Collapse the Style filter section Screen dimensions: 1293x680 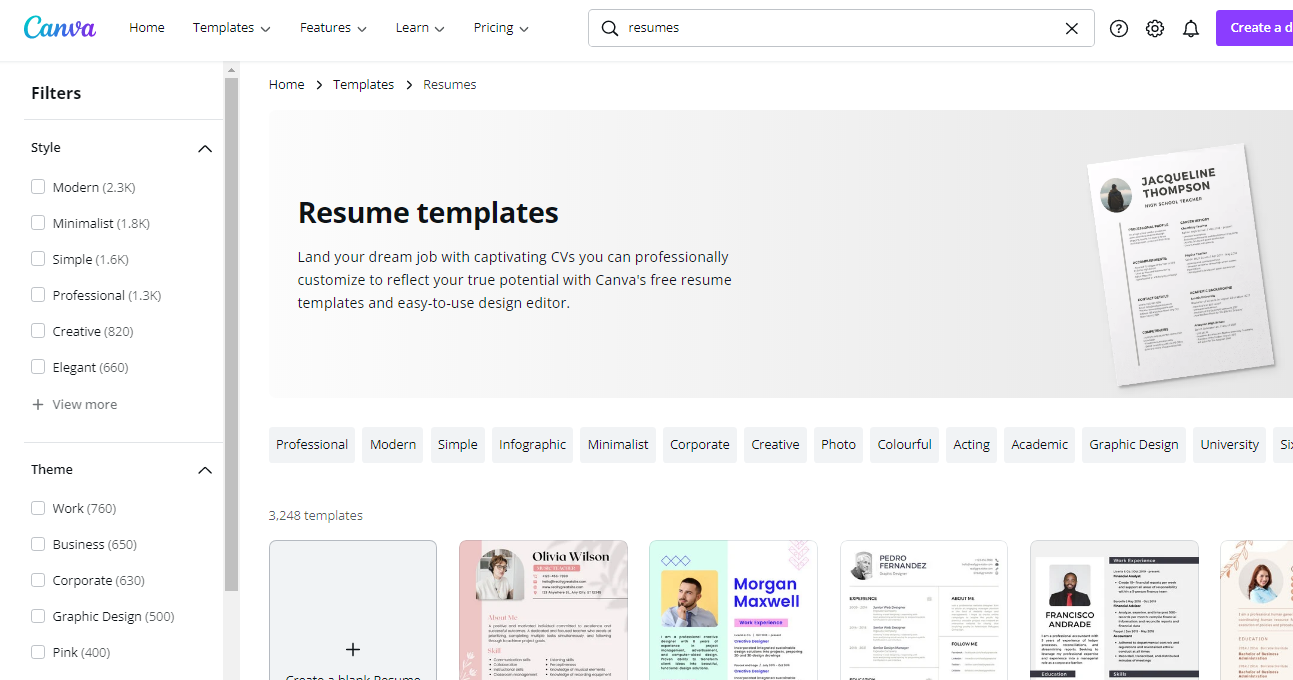(205, 148)
